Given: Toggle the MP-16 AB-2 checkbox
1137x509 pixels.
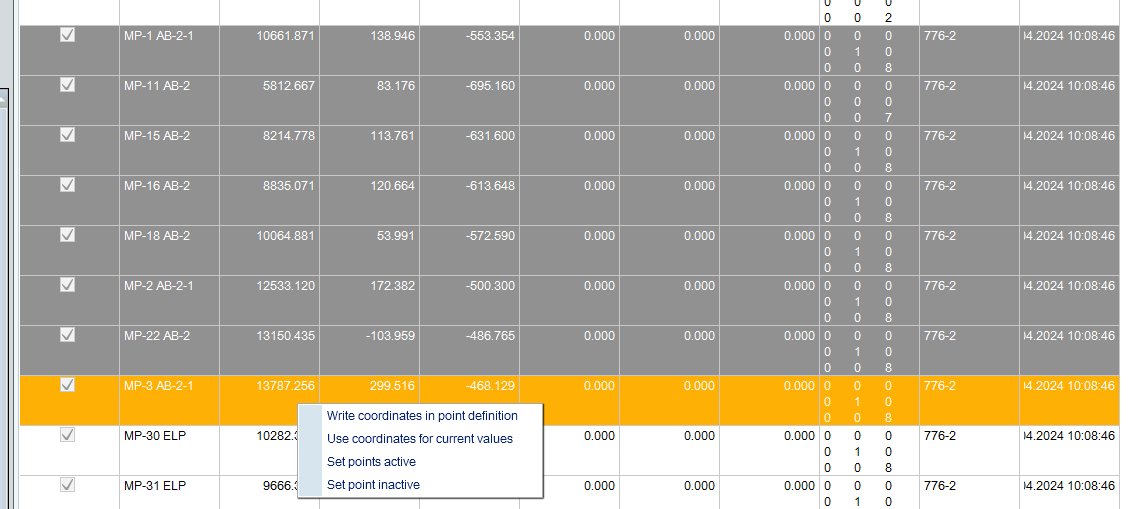Looking at the screenshot, I should (68, 185).
